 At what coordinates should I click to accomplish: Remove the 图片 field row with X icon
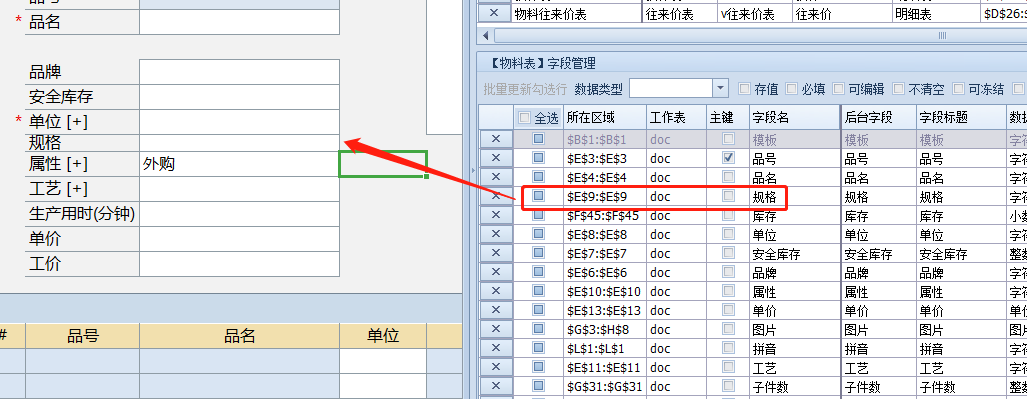496,330
